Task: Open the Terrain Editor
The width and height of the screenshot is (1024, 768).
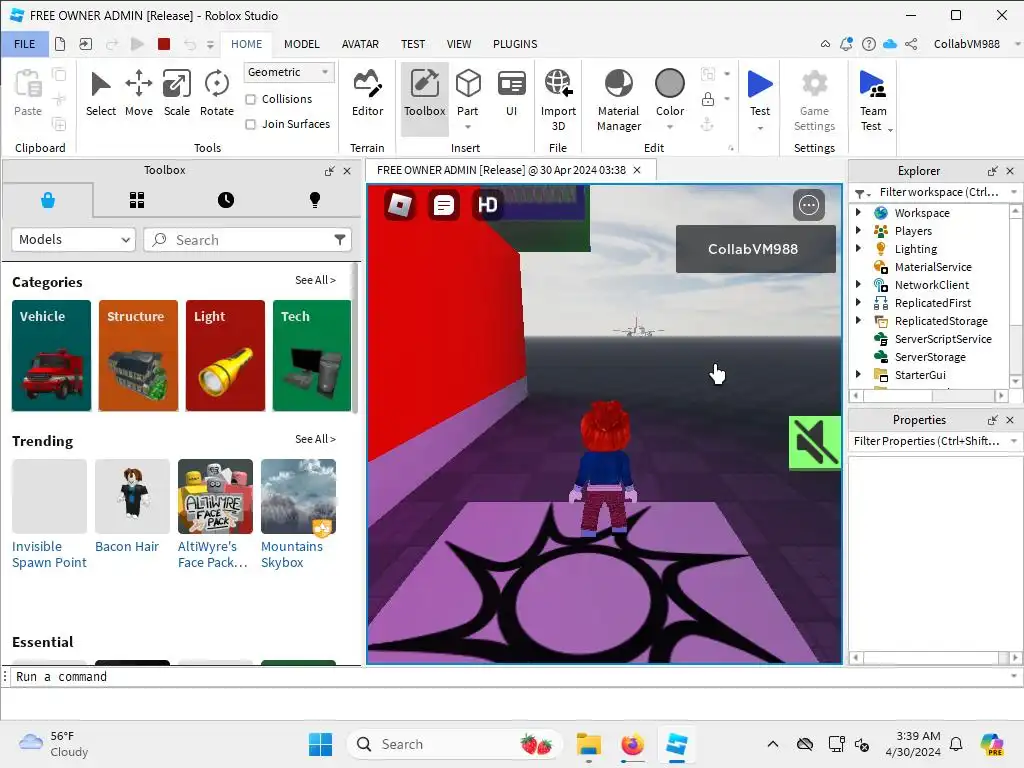Action: tap(367, 93)
